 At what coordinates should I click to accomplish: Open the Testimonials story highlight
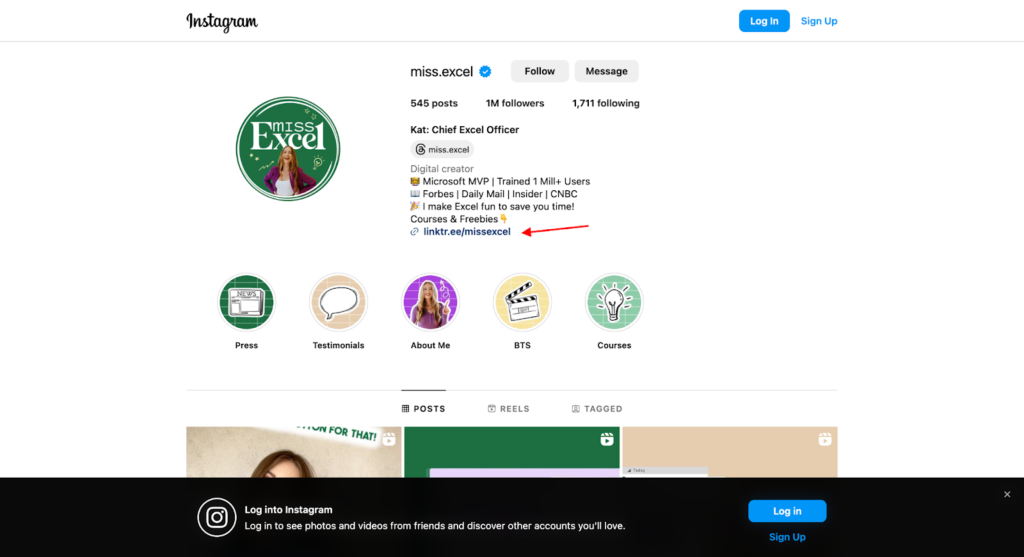click(338, 302)
